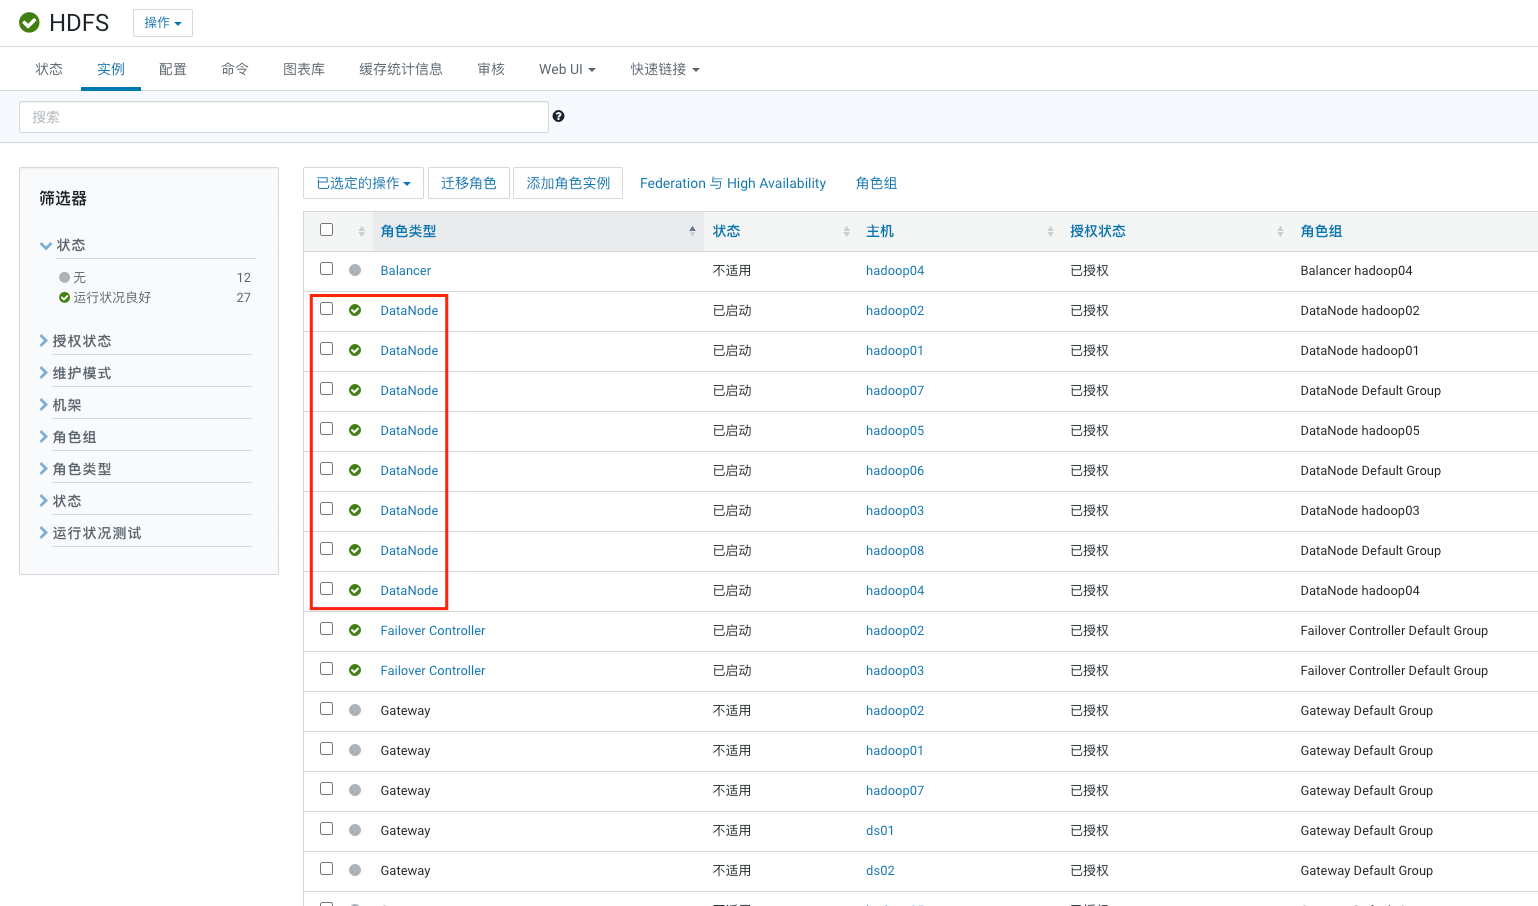
Task: Open the 角色组 link in toolbar
Action: 877,183
